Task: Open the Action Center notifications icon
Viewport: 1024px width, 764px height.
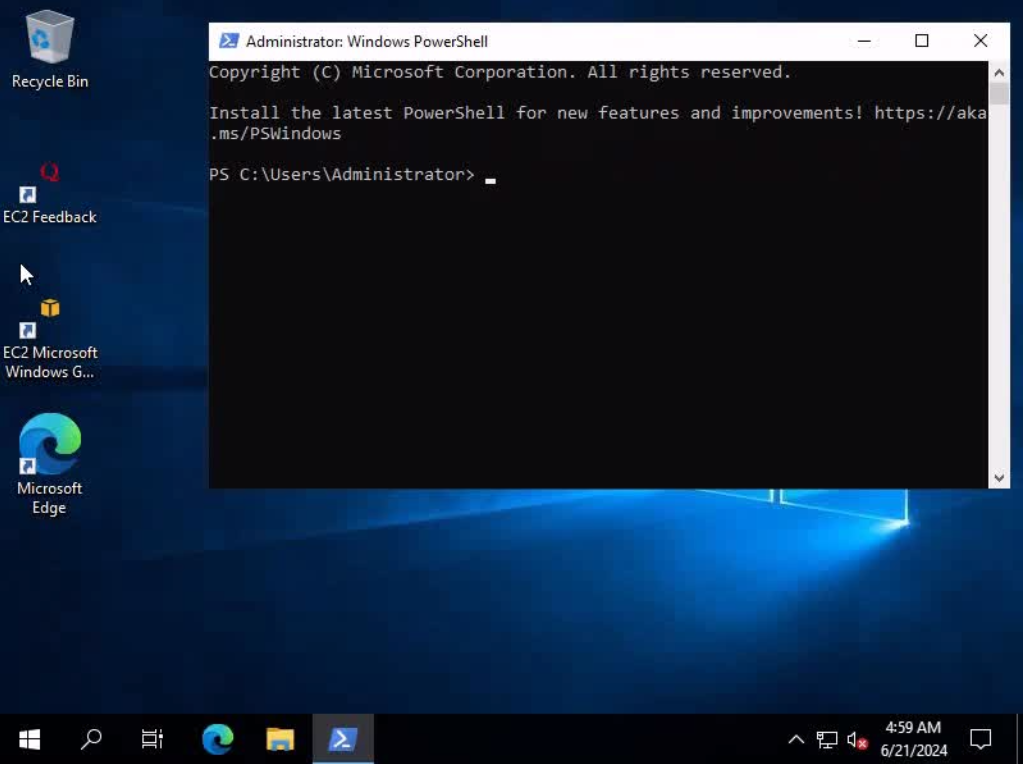Action: coord(981,739)
